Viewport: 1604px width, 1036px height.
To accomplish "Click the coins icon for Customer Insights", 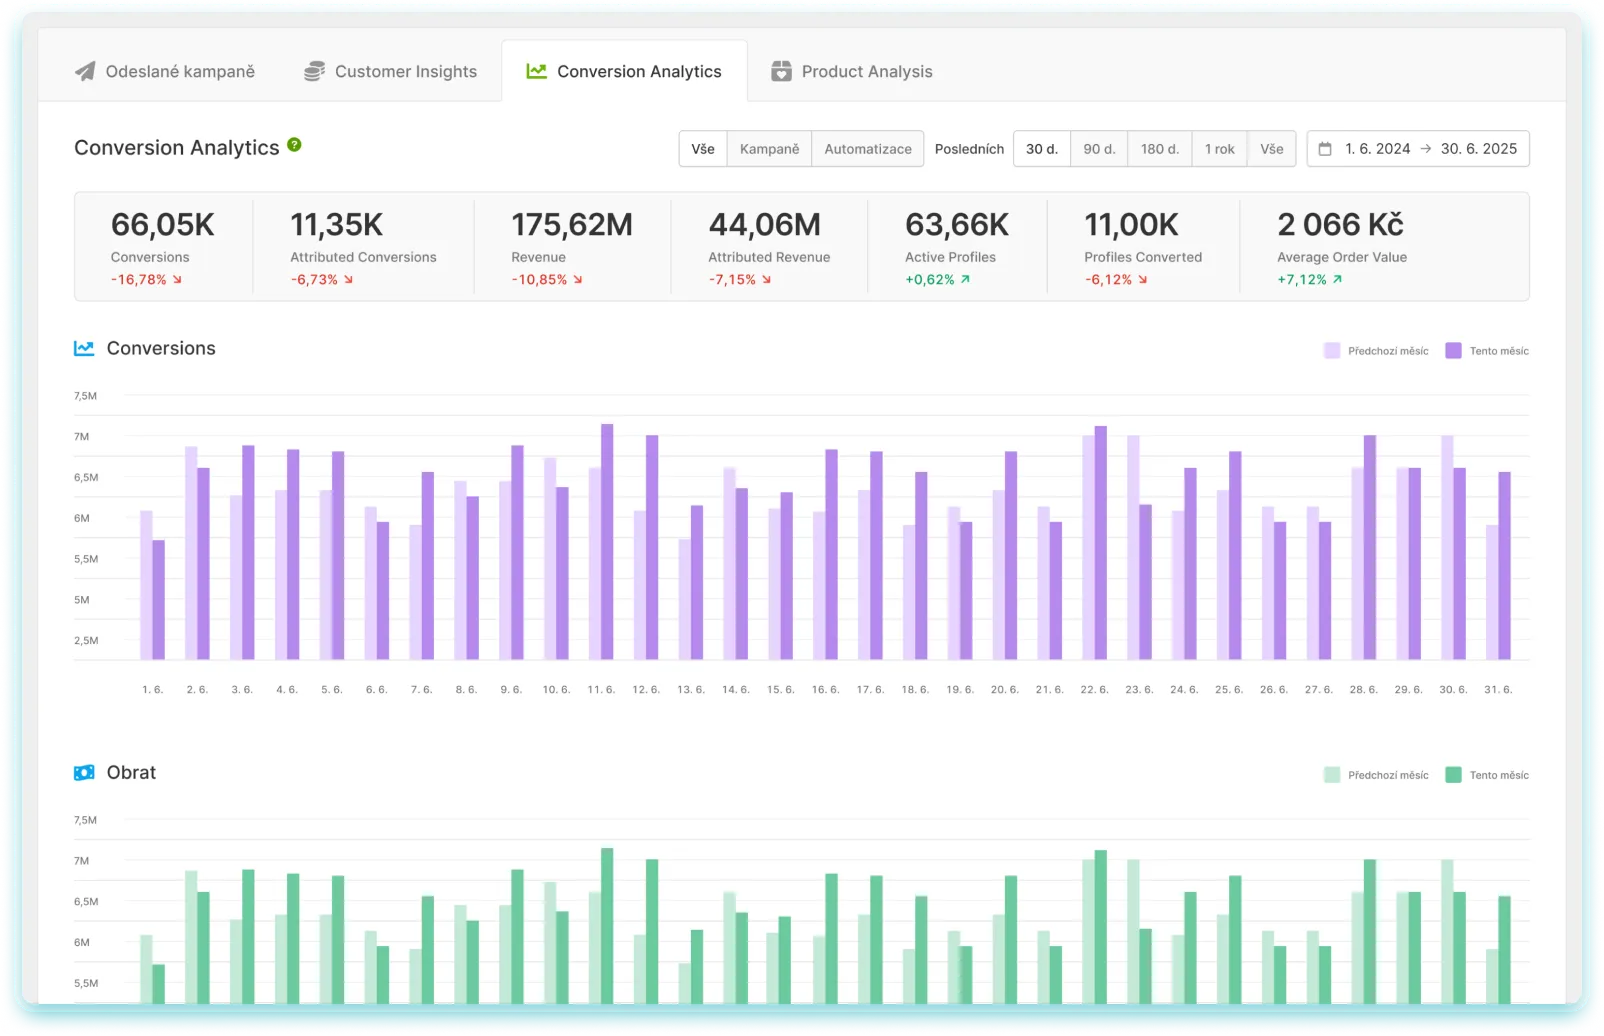I will pos(315,72).
